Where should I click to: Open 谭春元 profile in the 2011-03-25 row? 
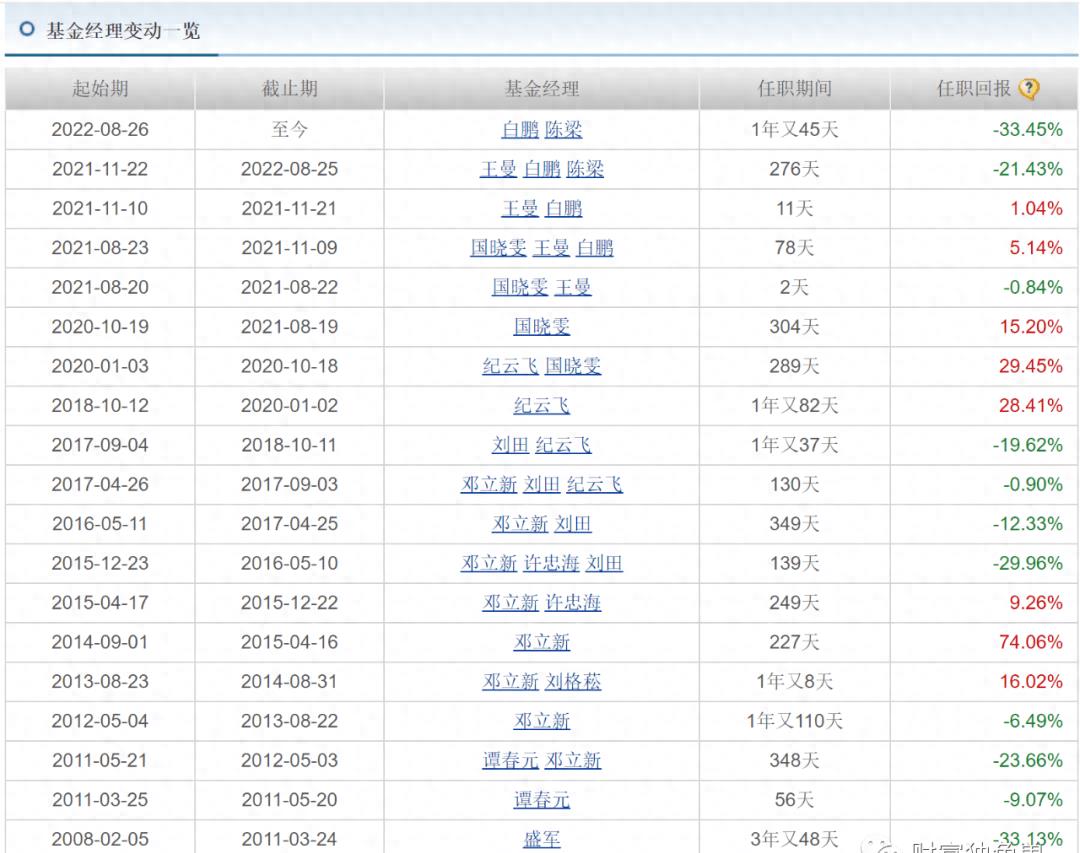[x=540, y=798]
